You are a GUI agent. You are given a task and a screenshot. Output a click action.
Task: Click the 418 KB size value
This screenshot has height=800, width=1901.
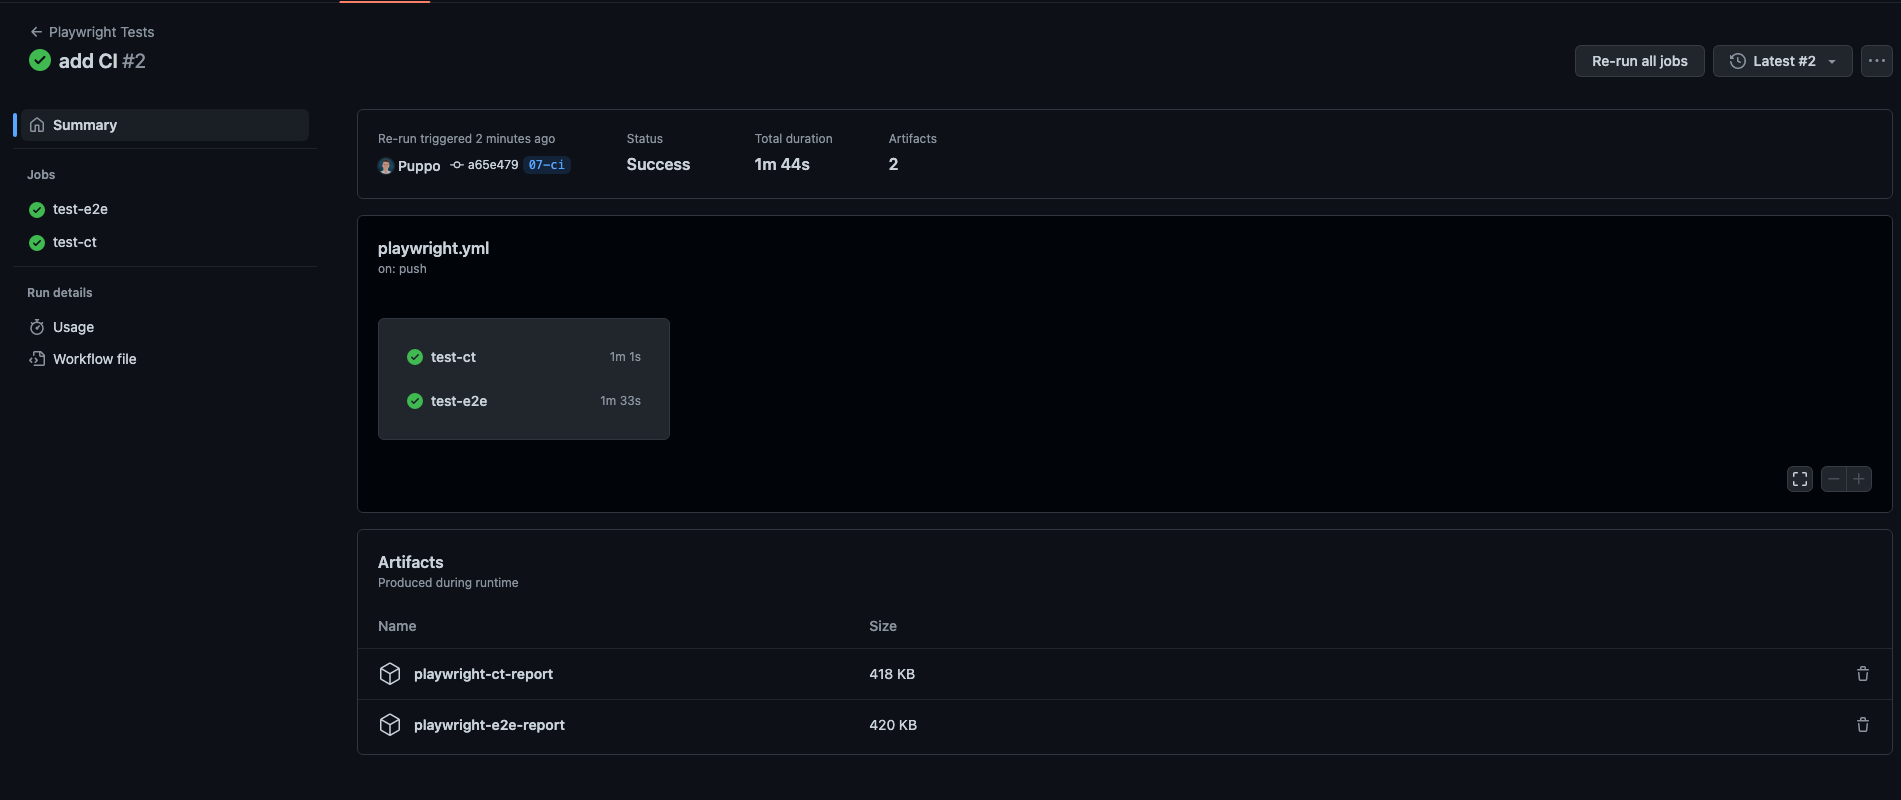892,674
